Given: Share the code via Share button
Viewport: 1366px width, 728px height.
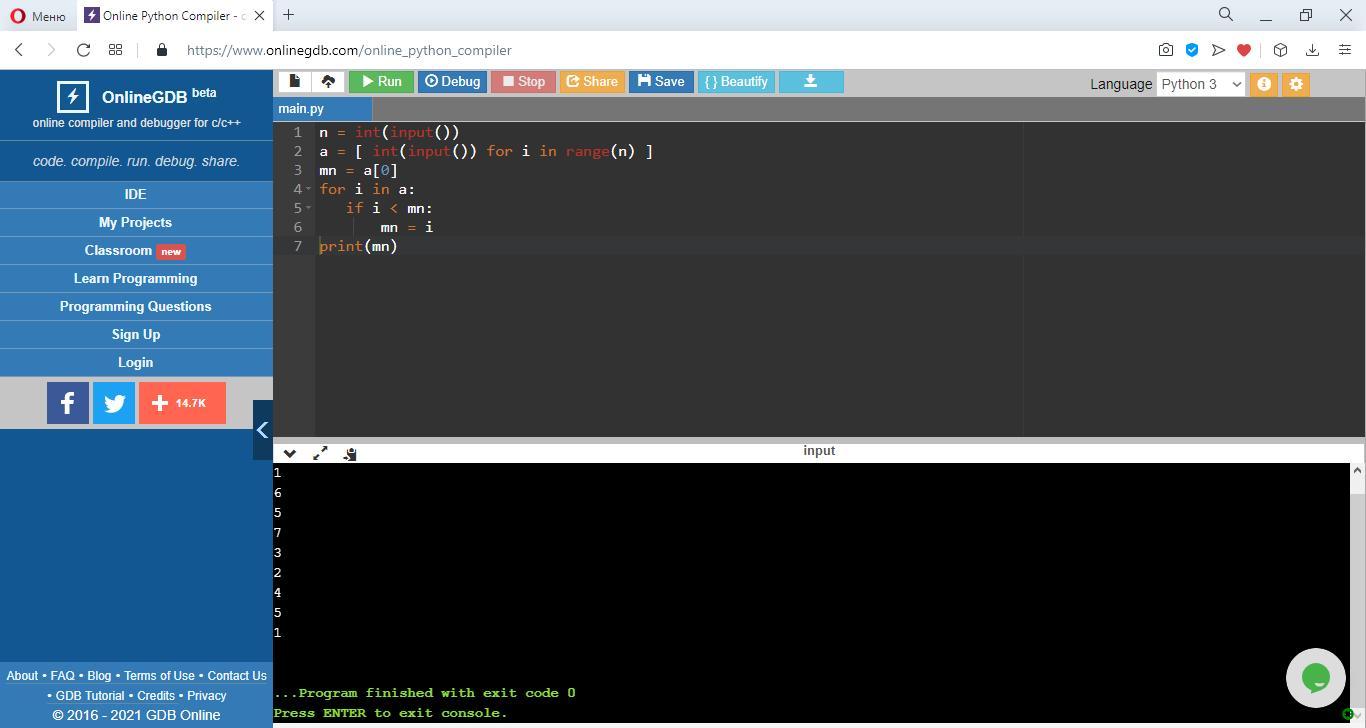Looking at the screenshot, I should pos(592,82).
